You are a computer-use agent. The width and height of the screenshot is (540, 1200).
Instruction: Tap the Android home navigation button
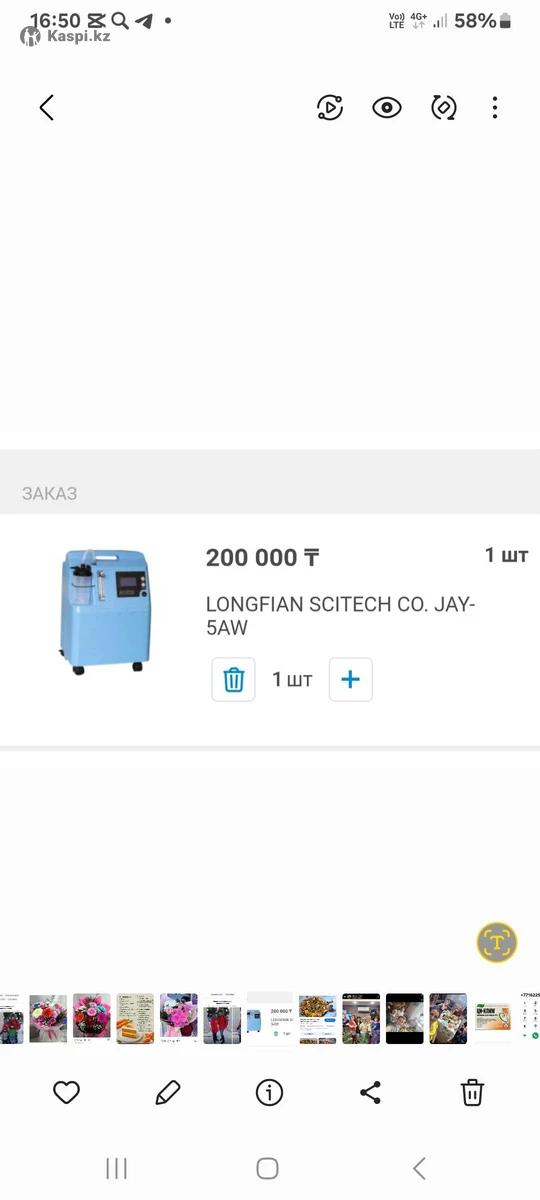[x=267, y=1168]
